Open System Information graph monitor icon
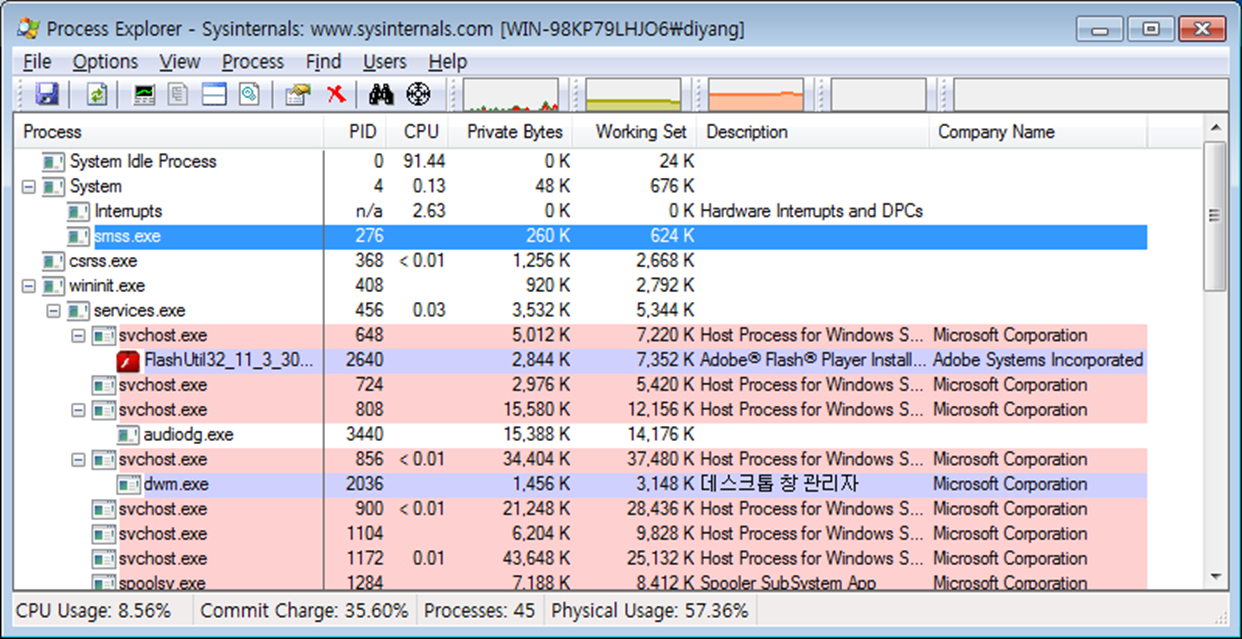This screenshot has width=1242, height=639. (145, 95)
